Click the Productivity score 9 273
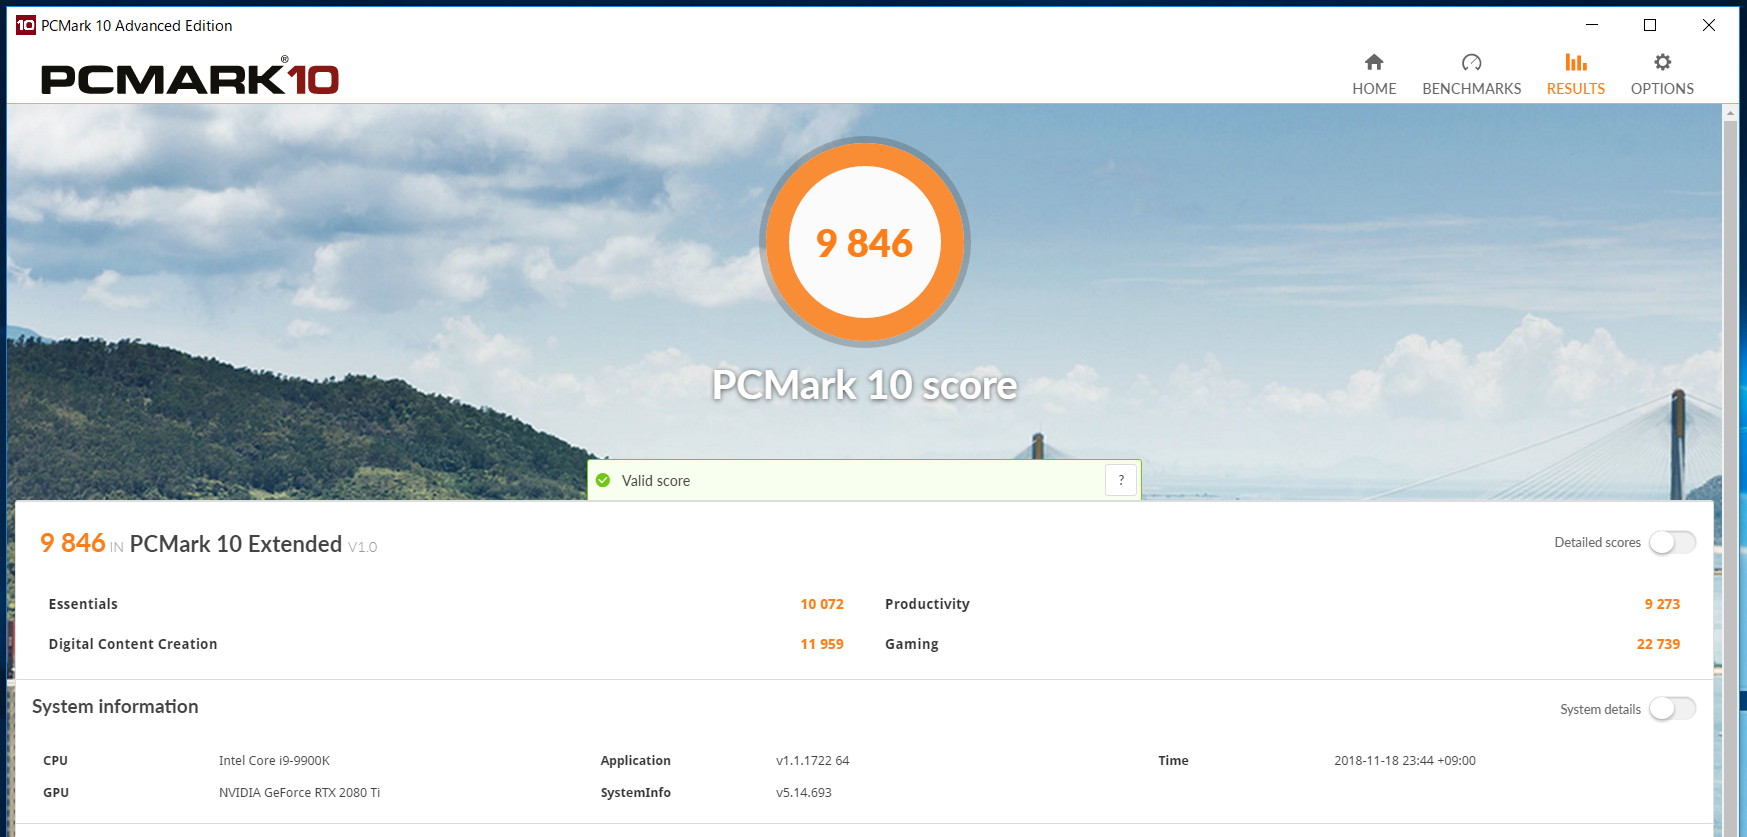Screen dimensions: 1747x837 1662,604
